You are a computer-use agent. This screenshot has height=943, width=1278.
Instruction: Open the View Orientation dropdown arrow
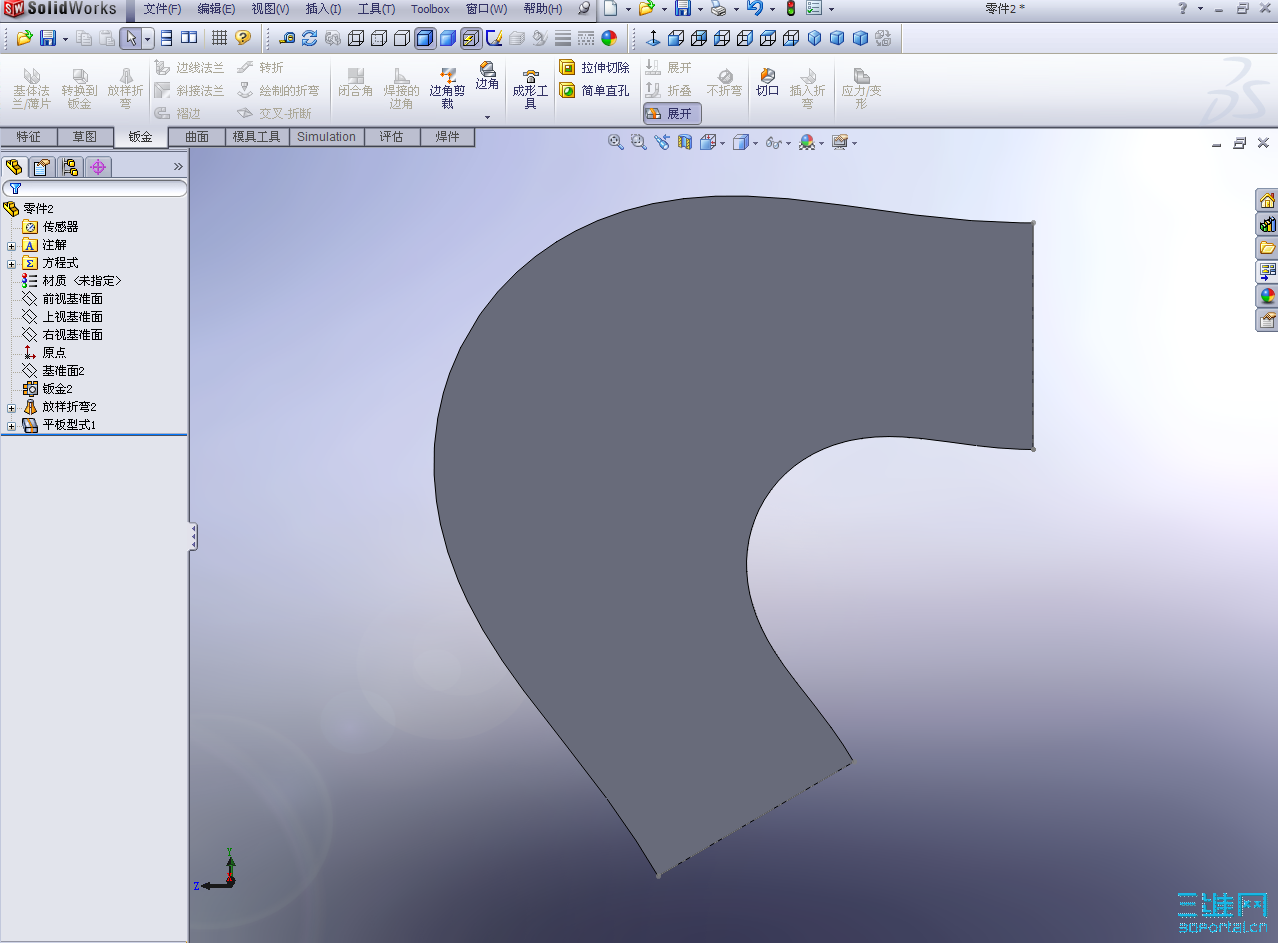point(723,143)
